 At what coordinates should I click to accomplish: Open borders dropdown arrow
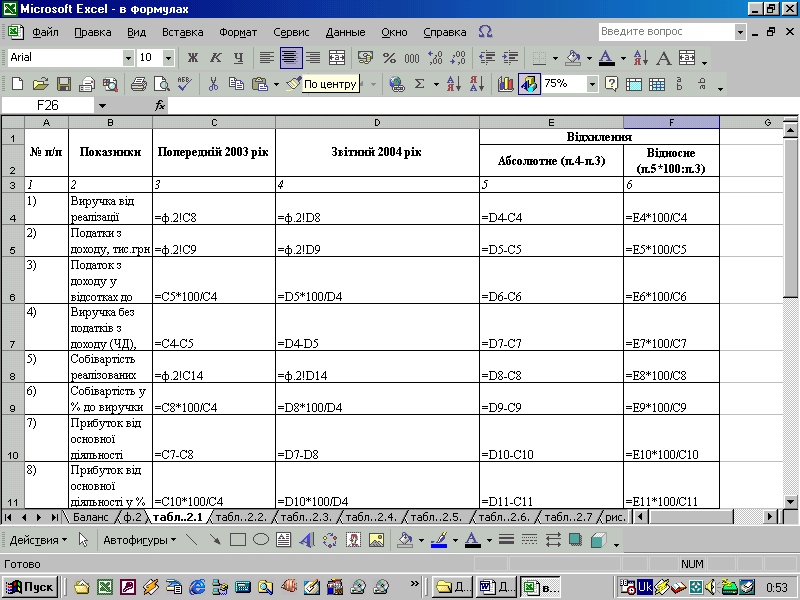click(x=555, y=59)
